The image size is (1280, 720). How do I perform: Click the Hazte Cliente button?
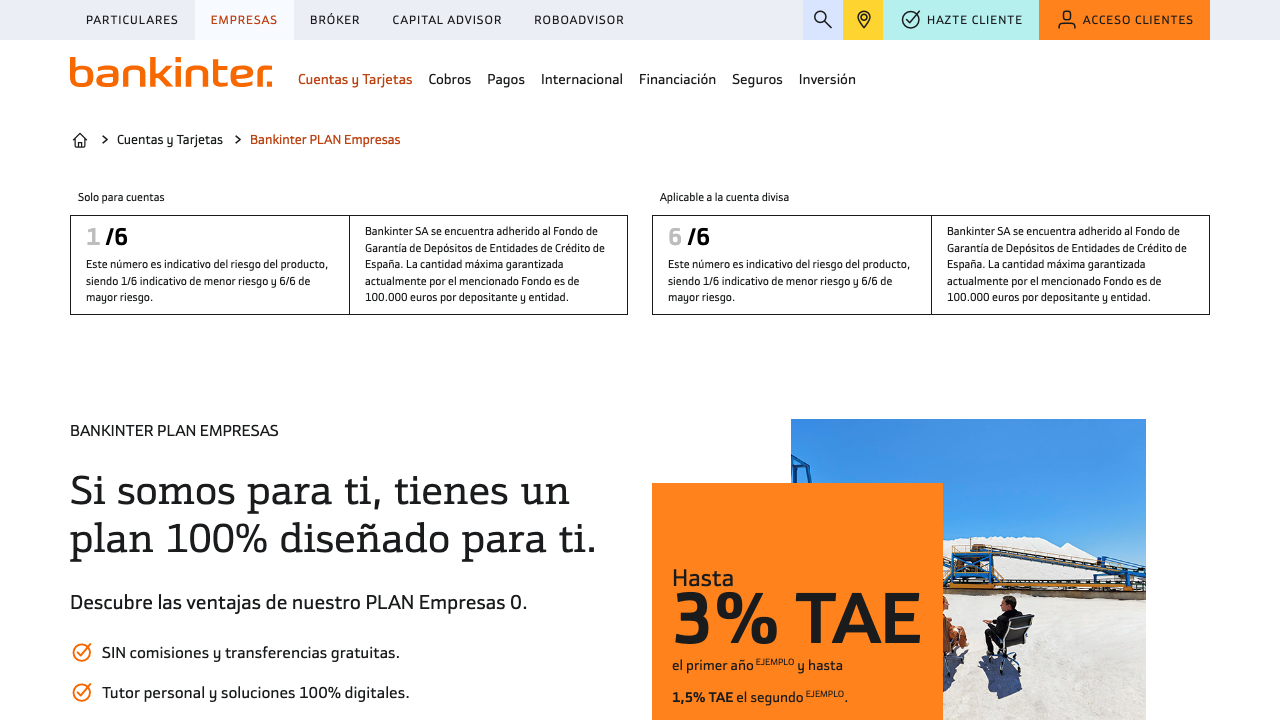point(961,20)
